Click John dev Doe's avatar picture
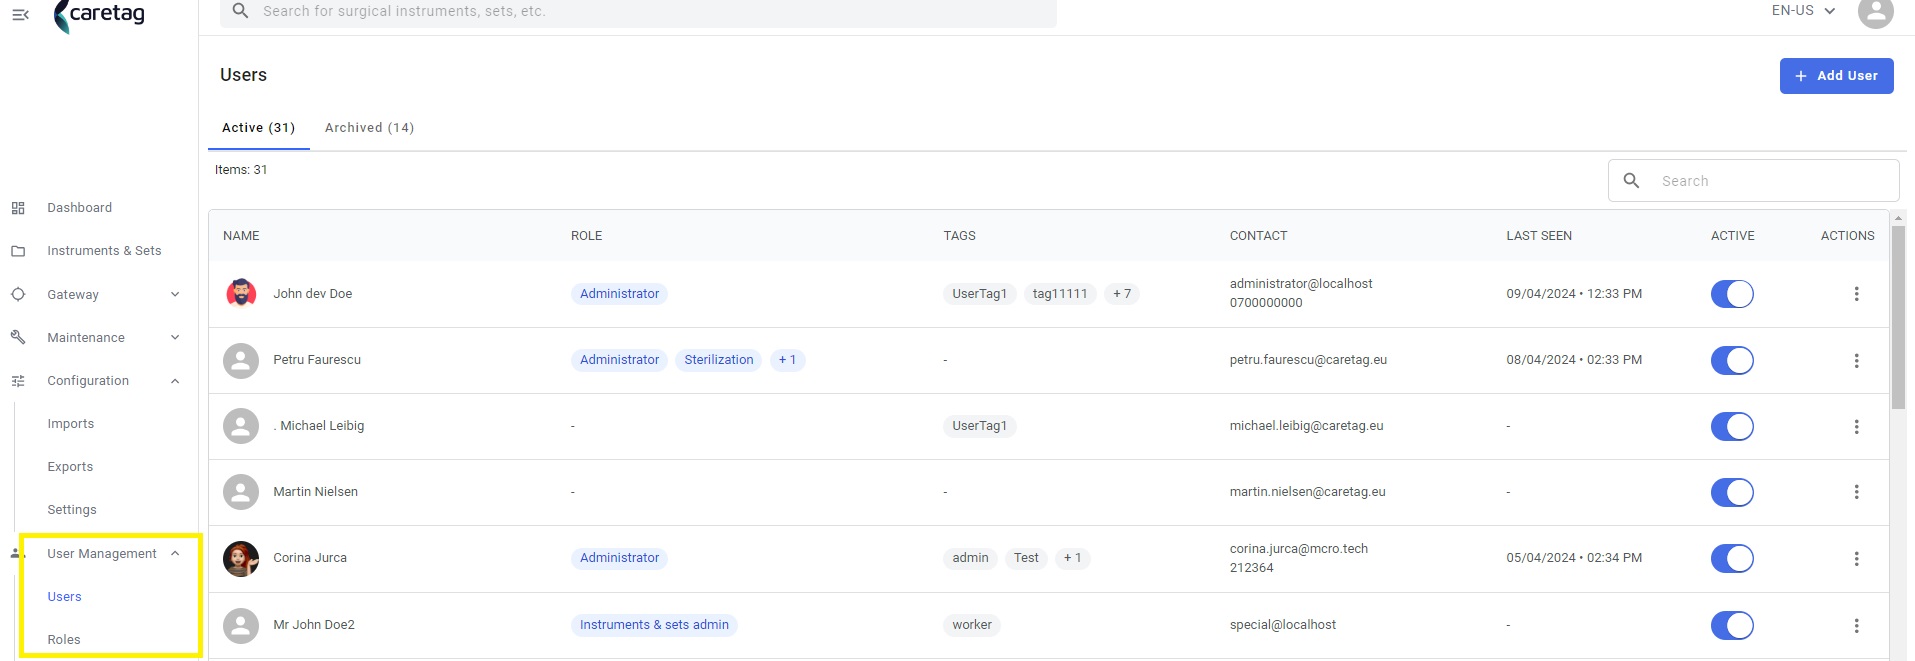This screenshot has width=1915, height=661. click(x=241, y=294)
